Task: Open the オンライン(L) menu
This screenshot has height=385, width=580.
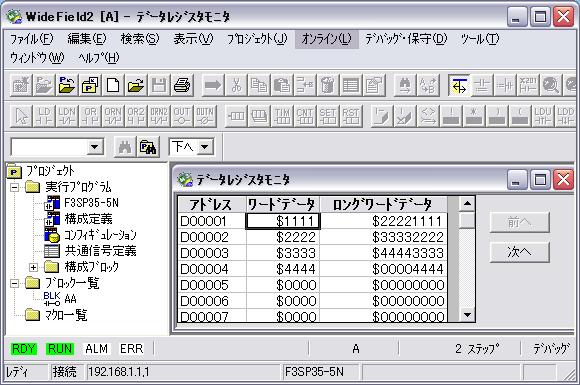Action: 327,39
